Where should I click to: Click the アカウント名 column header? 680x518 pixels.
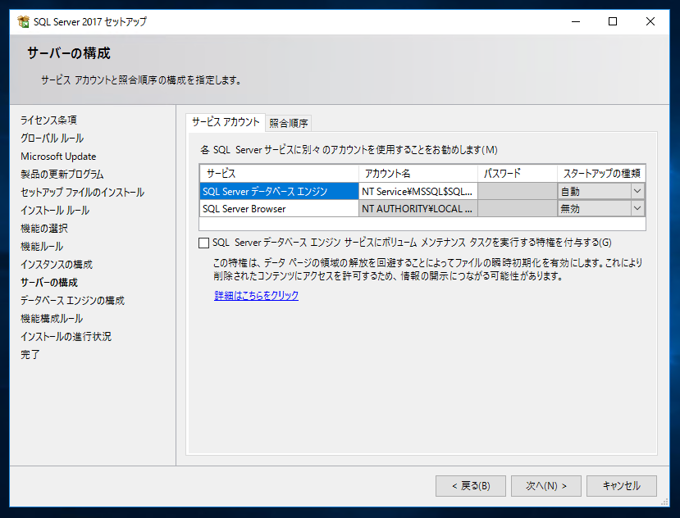[418, 174]
